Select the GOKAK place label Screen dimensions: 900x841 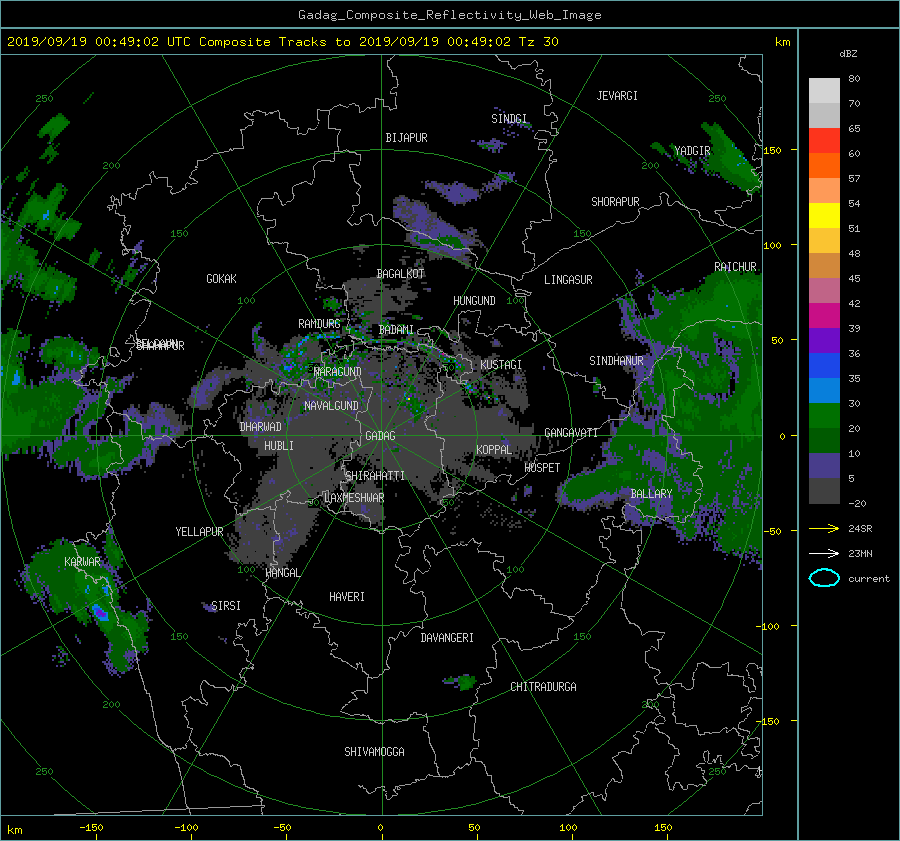(x=221, y=279)
